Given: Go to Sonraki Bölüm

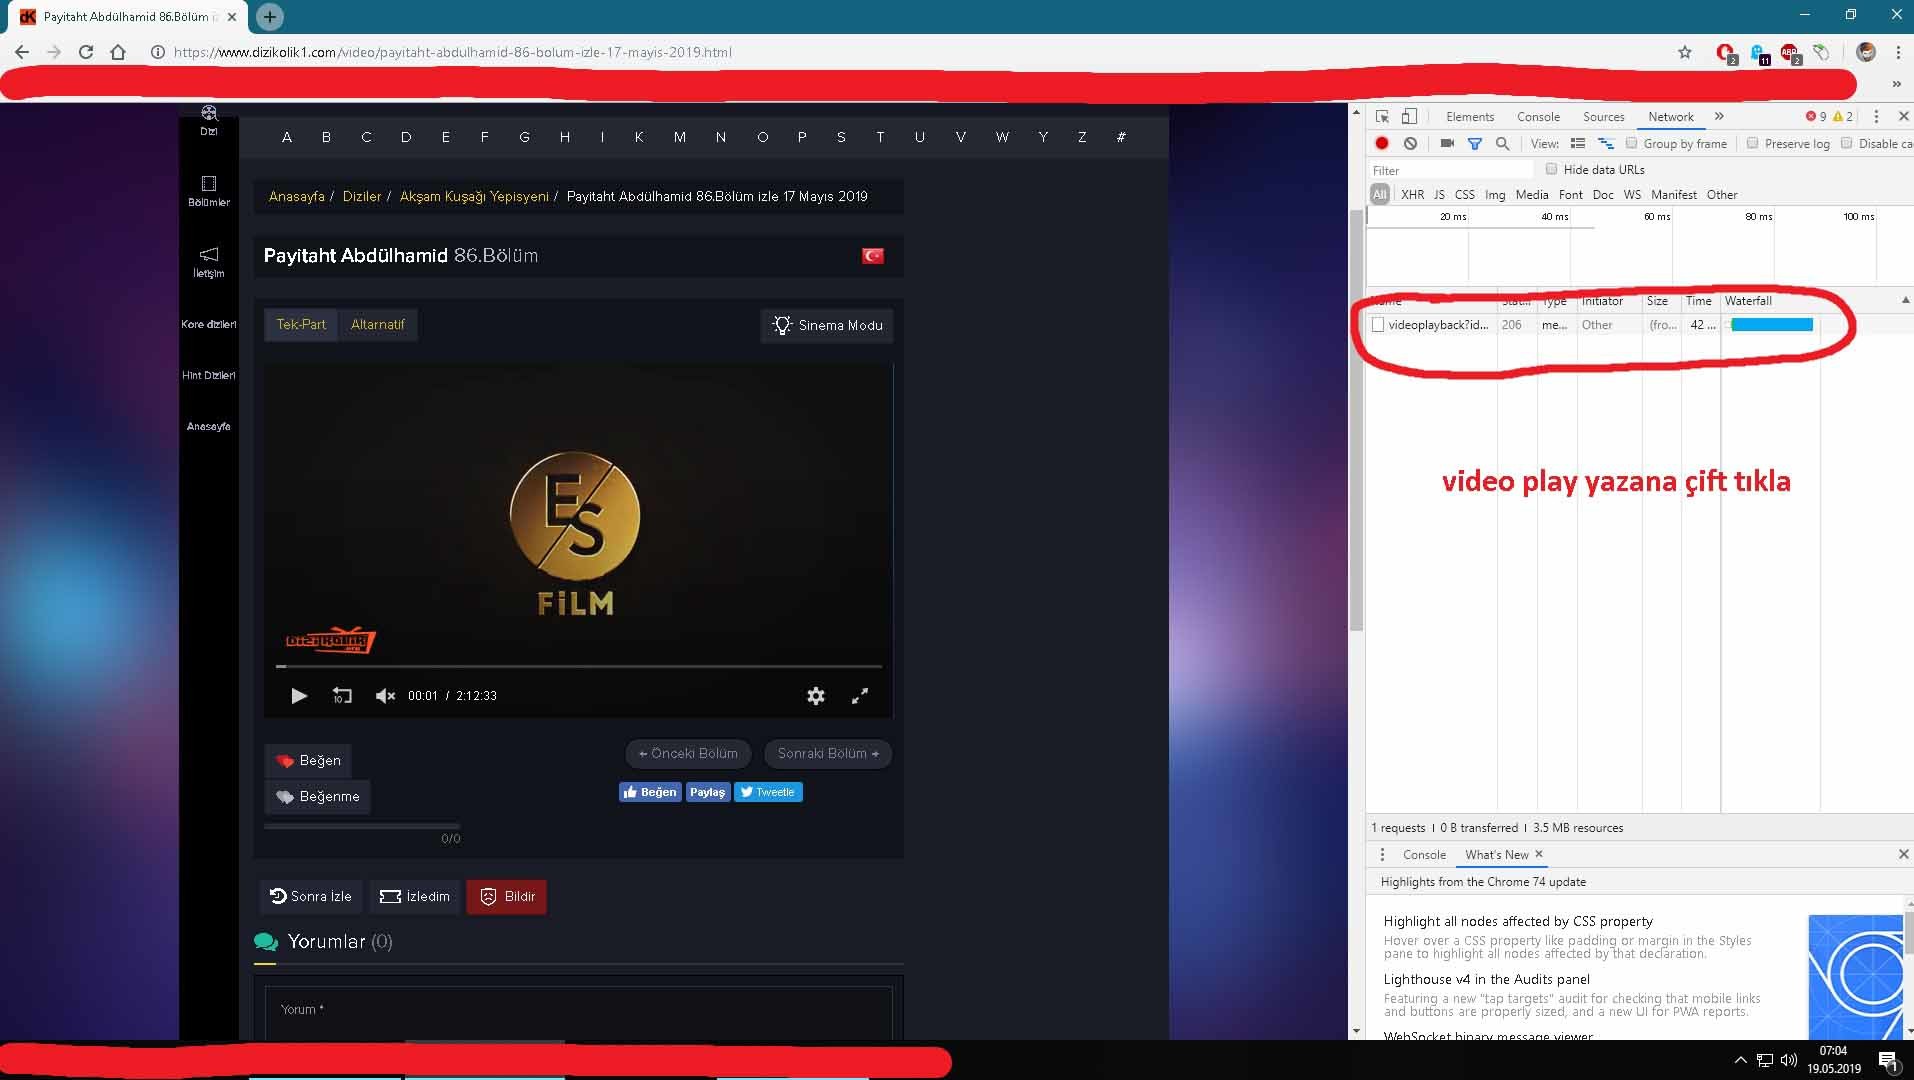Looking at the screenshot, I should click(828, 753).
